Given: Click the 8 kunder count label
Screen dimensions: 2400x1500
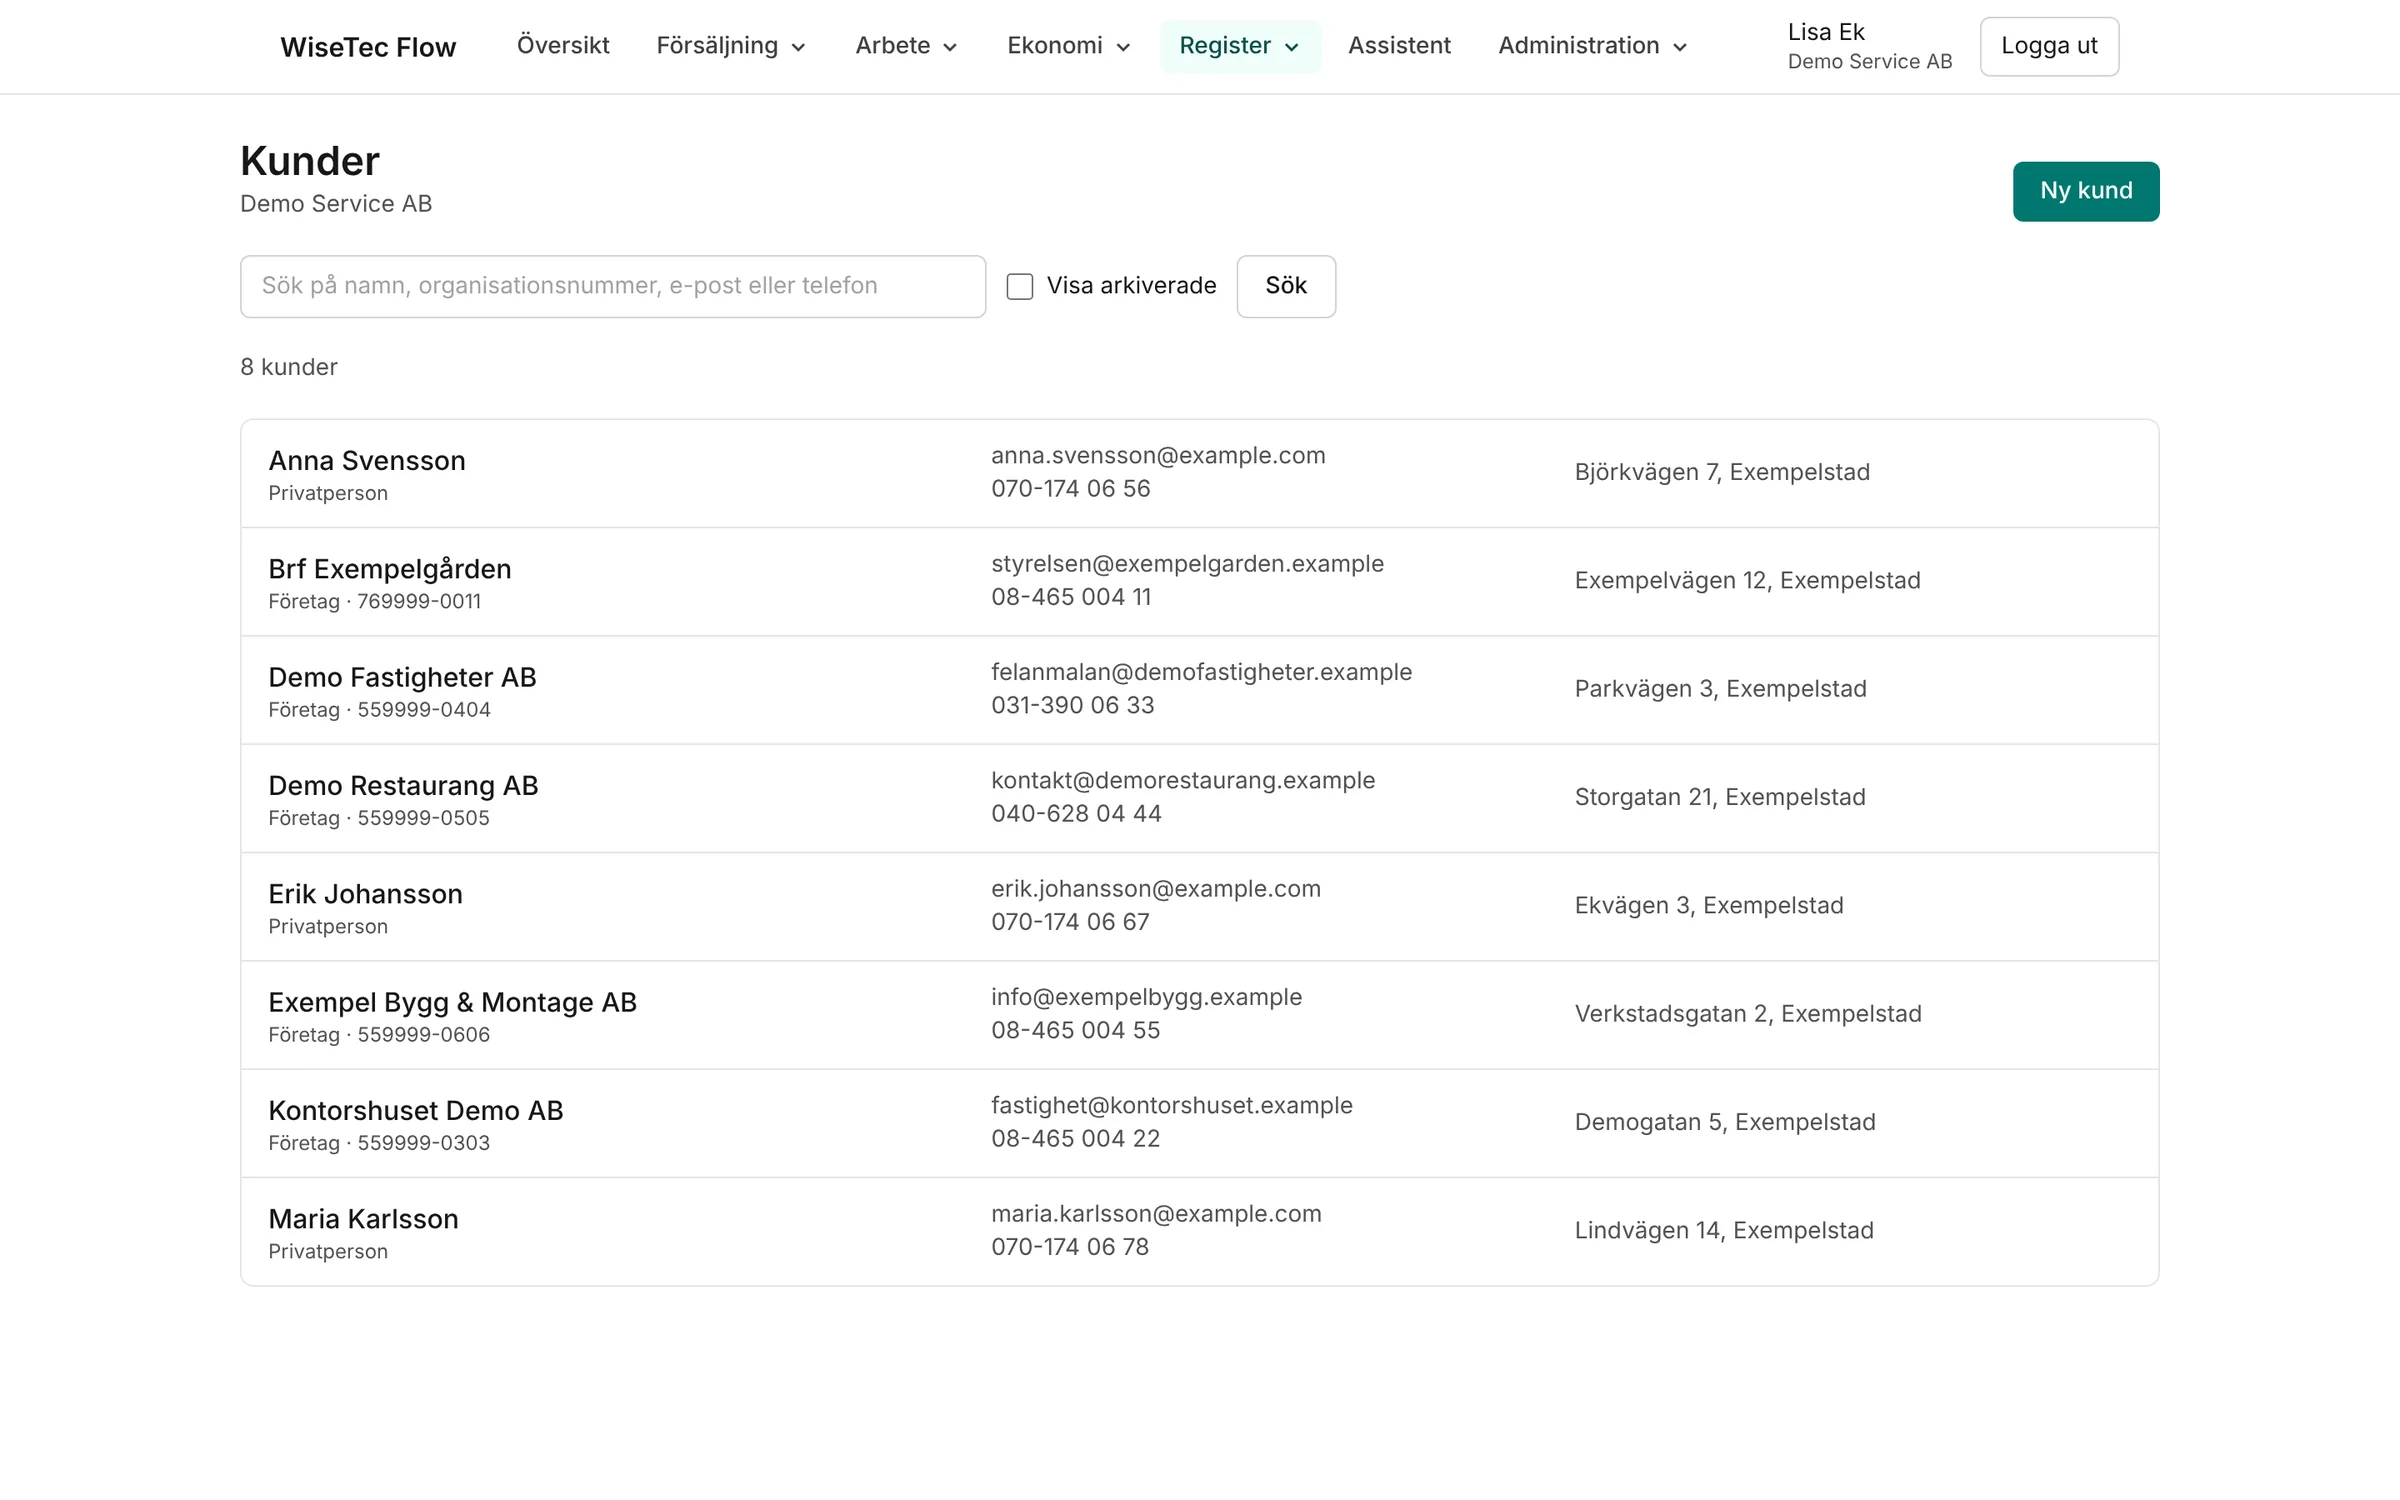Looking at the screenshot, I should 289,367.
